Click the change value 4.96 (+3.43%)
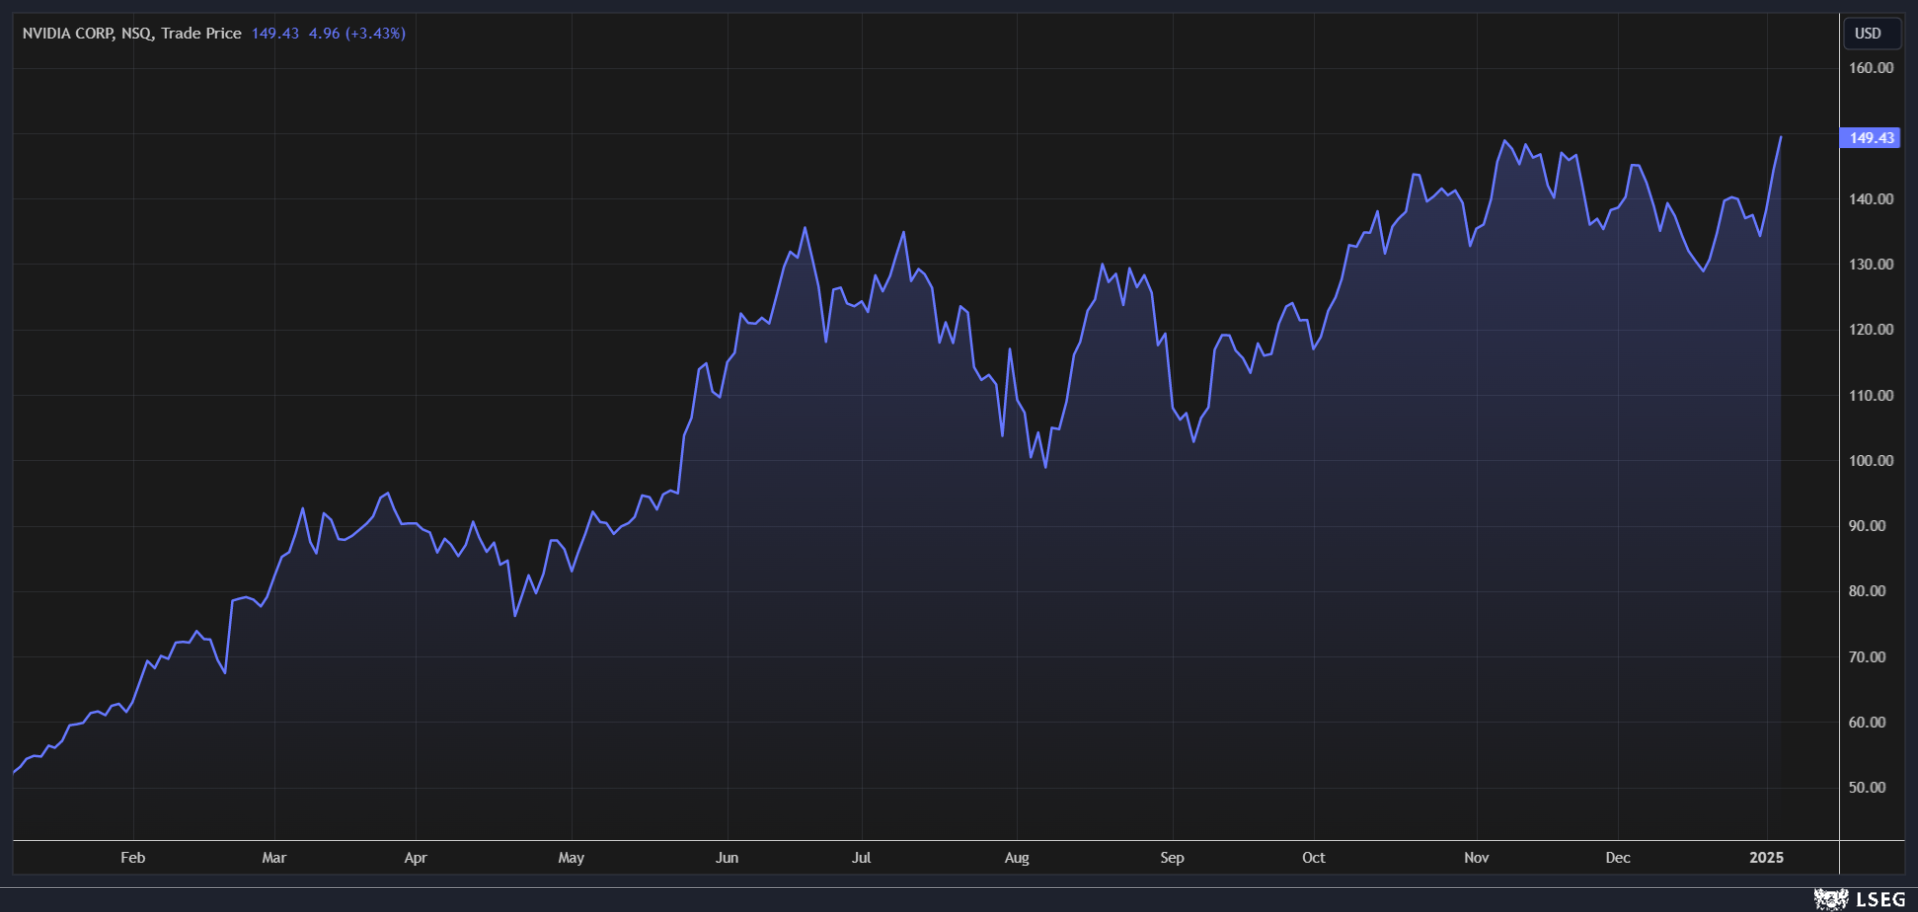Image resolution: width=1918 pixels, height=912 pixels. (x=357, y=33)
